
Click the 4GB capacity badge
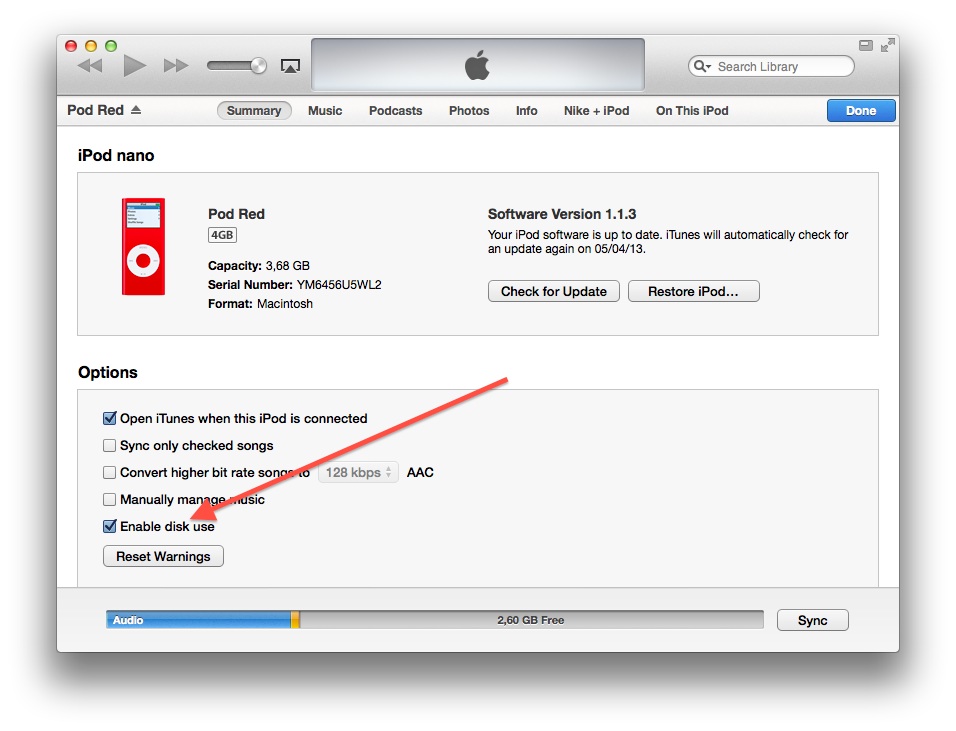click(222, 235)
